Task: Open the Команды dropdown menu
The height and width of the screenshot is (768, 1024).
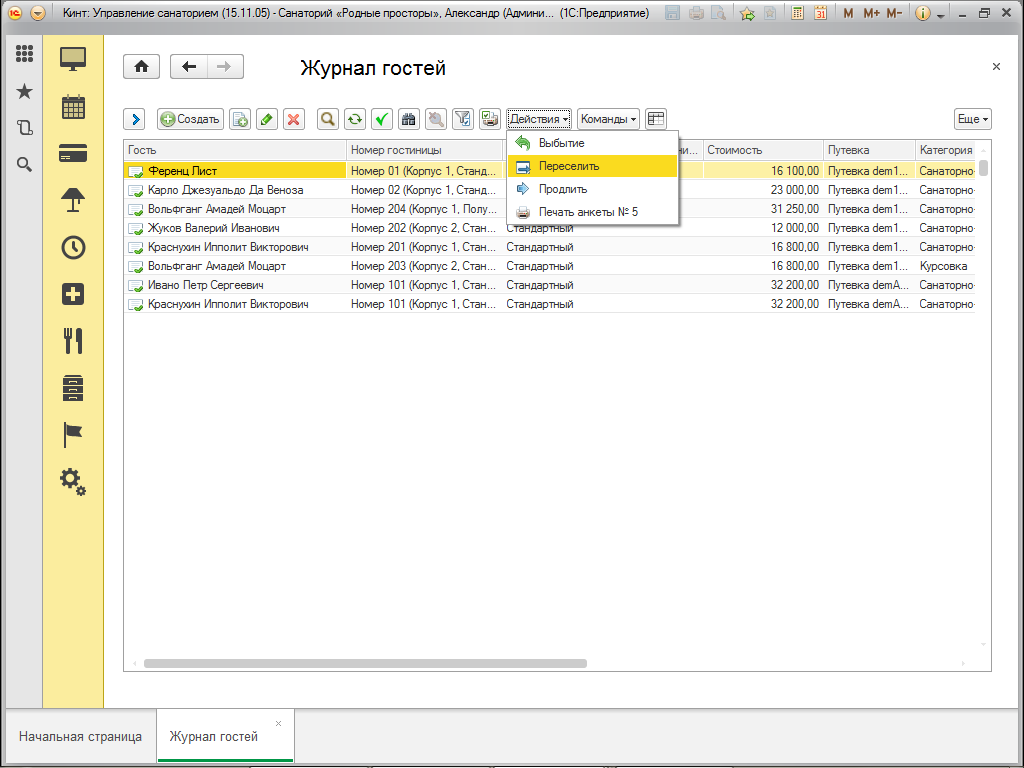Action: tap(608, 119)
